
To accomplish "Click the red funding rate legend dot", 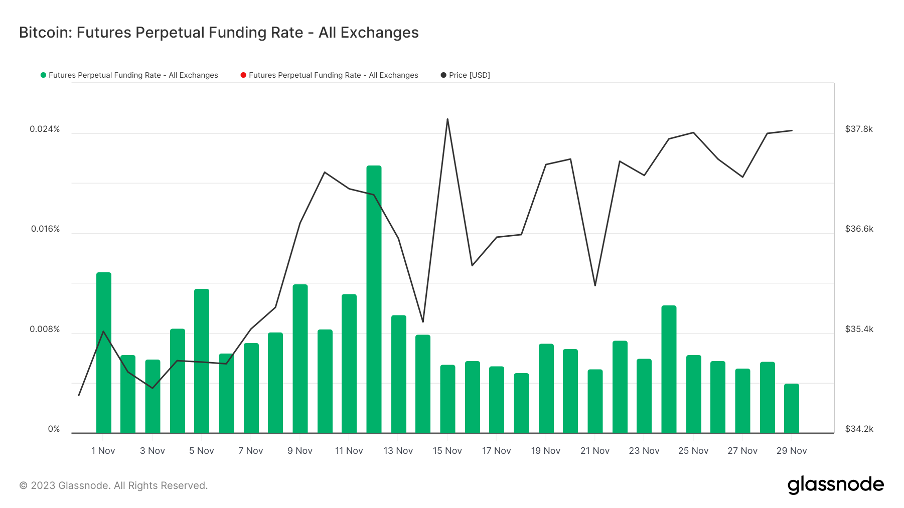I will 242,75.
